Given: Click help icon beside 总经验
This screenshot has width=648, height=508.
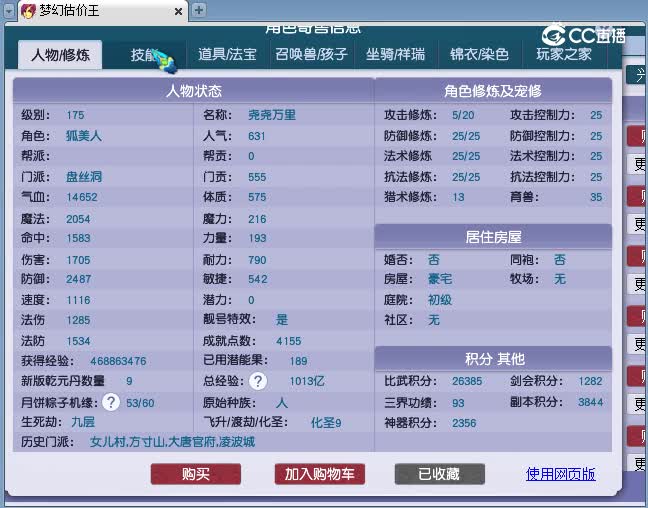Looking at the screenshot, I should tap(258, 381).
